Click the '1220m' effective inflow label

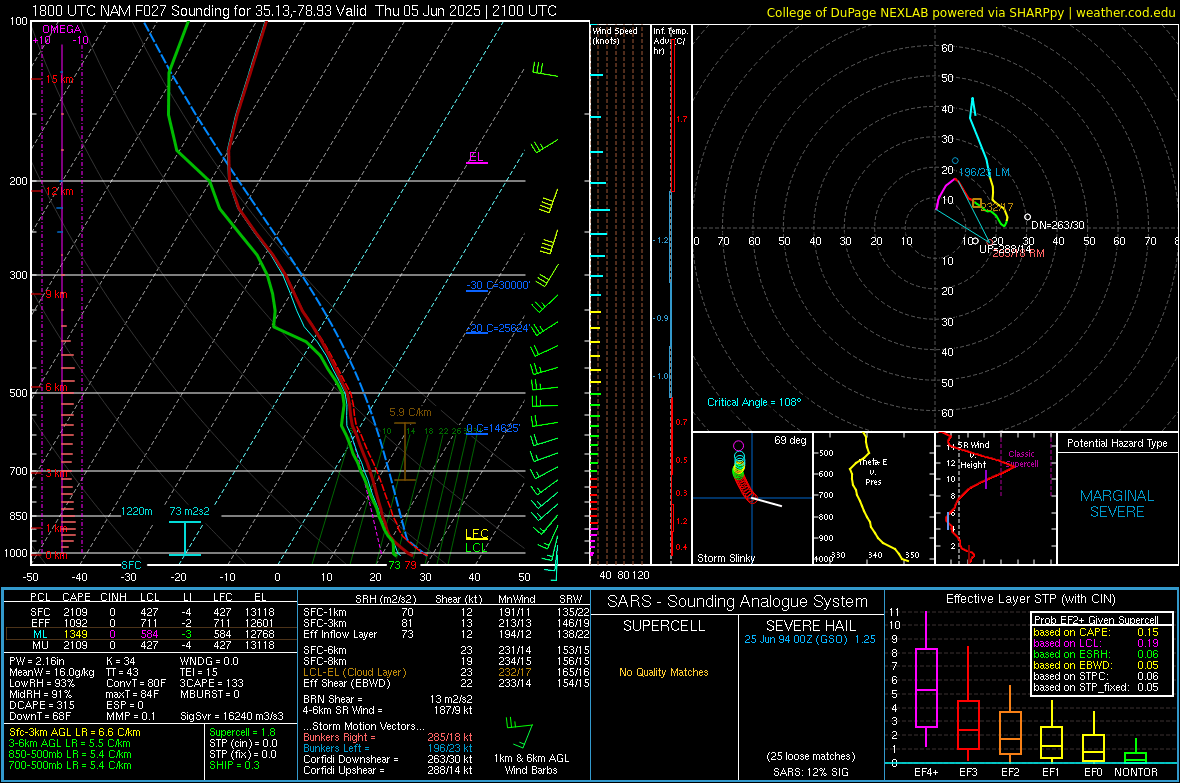click(x=136, y=511)
